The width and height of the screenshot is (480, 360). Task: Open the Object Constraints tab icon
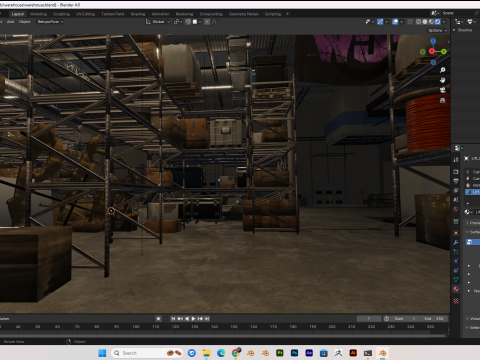pos(456,270)
